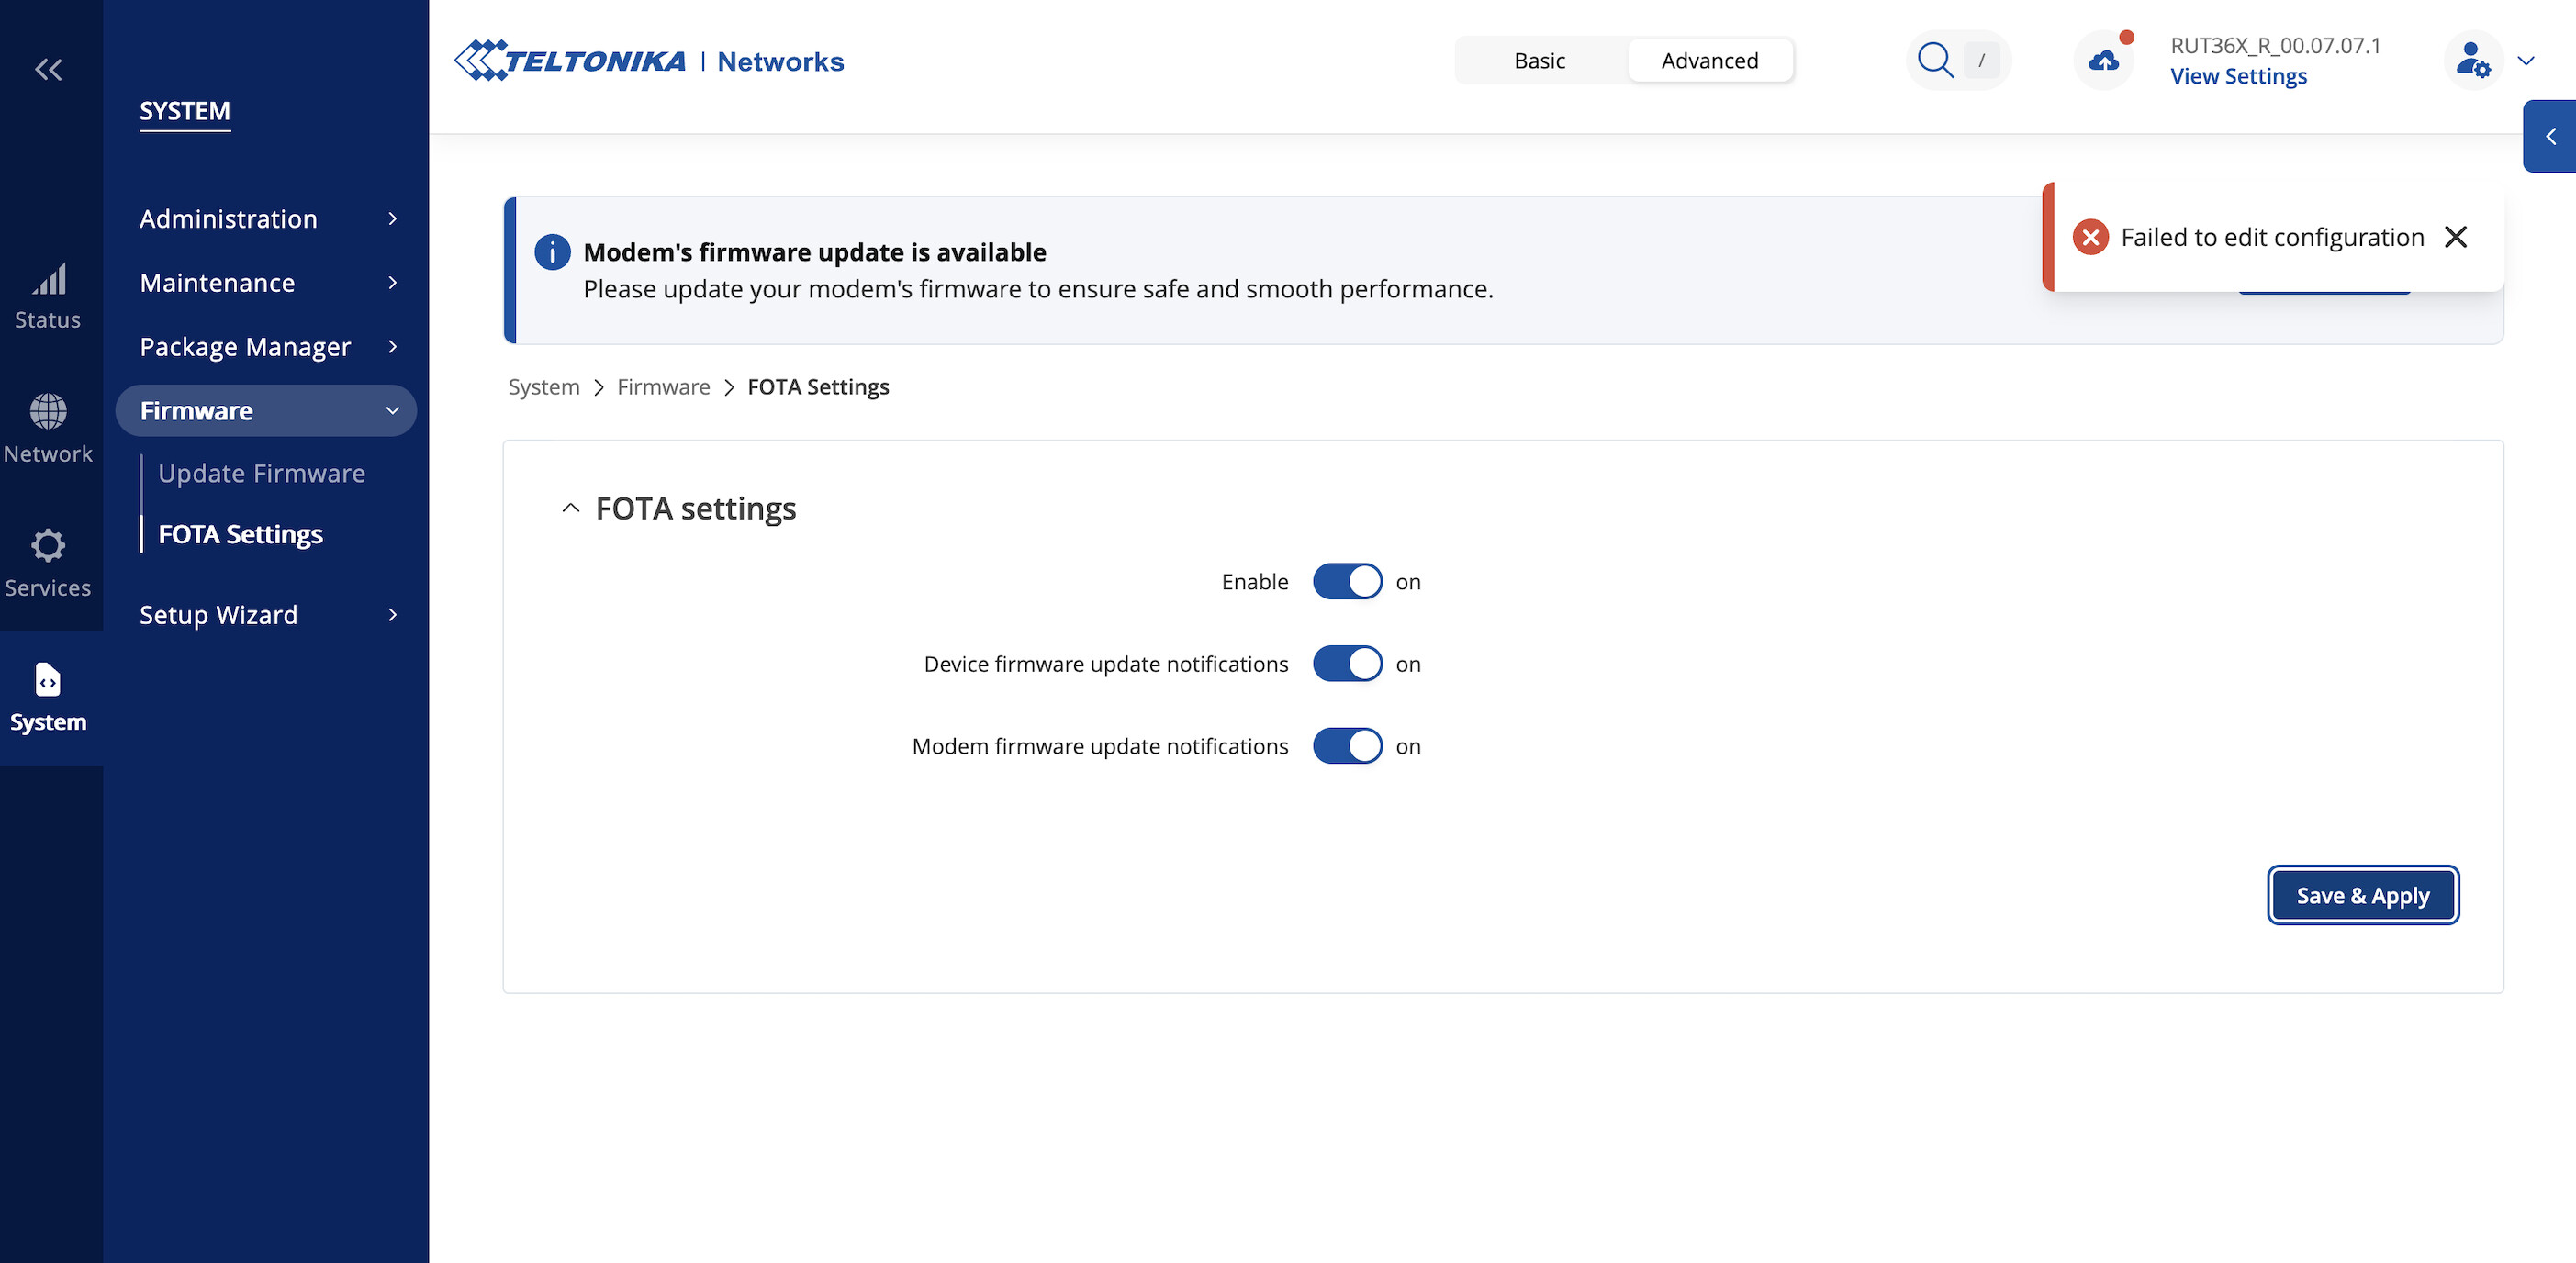The image size is (2576, 1263).
Task: Select the System file icon
Action: (x=48, y=680)
